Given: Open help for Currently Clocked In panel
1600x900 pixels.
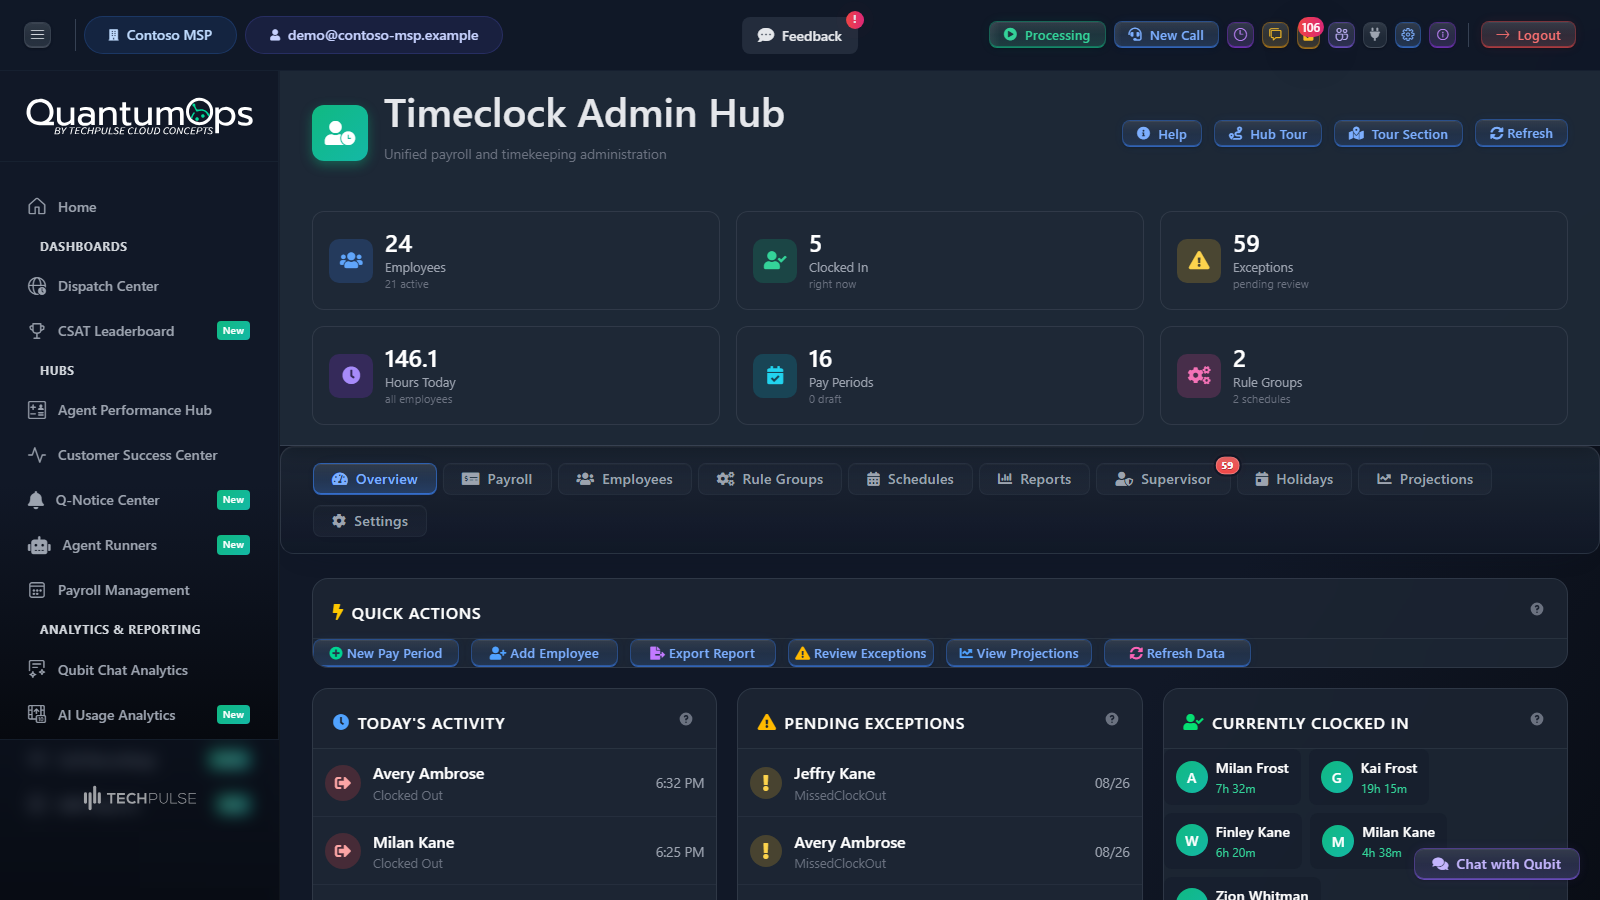Looking at the screenshot, I should [x=1537, y=719].
